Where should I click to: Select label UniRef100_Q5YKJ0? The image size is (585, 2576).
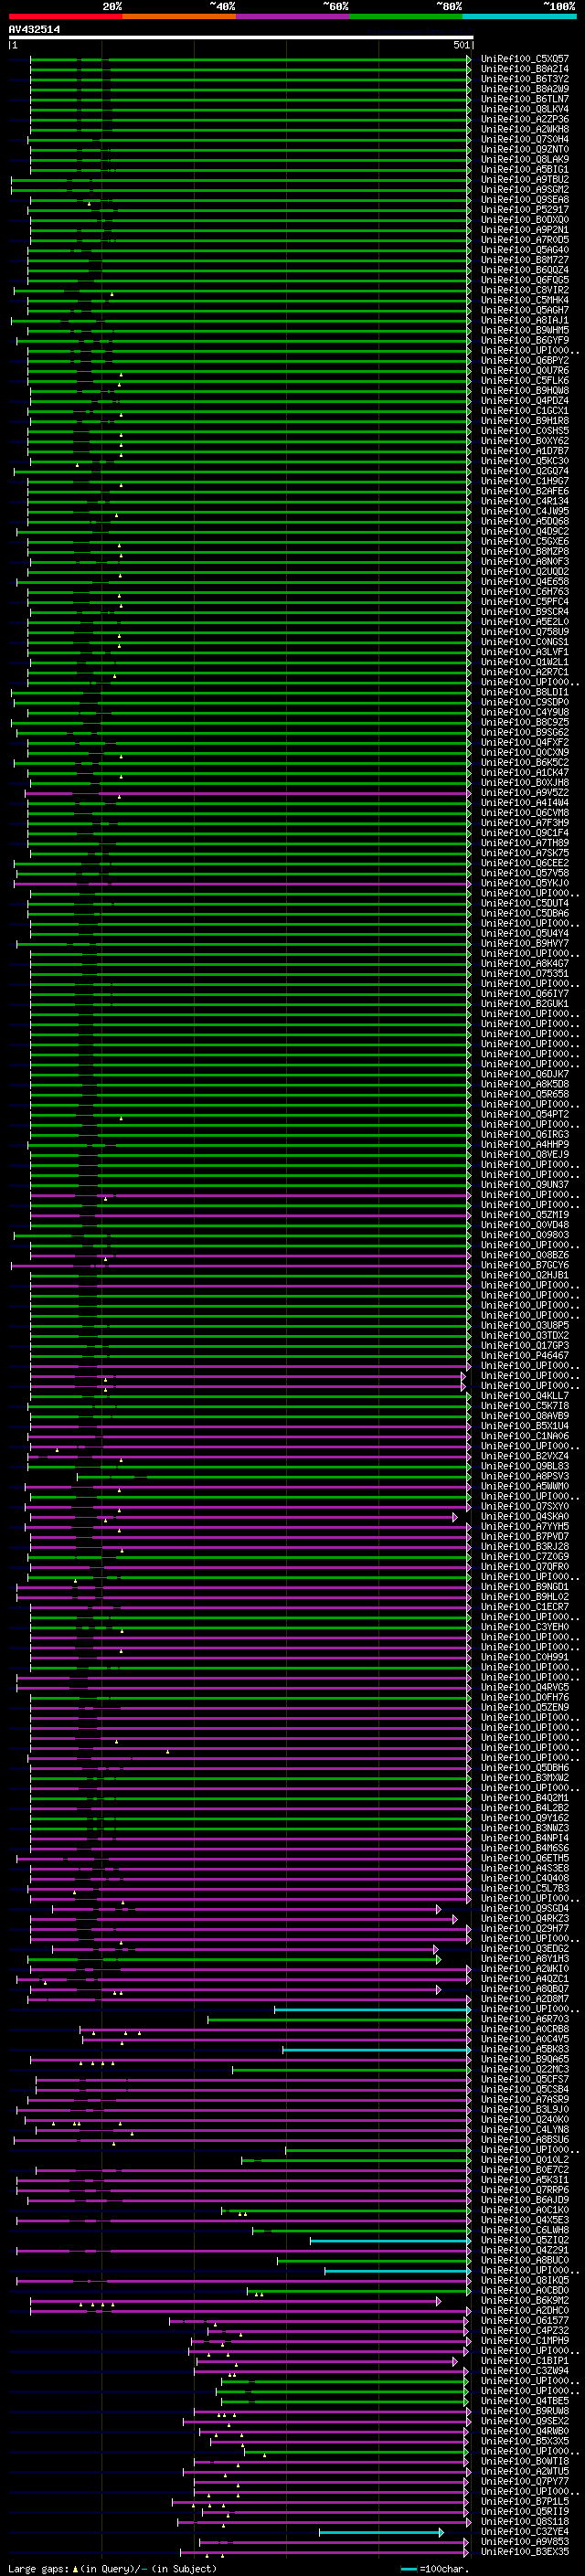pos(524,883)
